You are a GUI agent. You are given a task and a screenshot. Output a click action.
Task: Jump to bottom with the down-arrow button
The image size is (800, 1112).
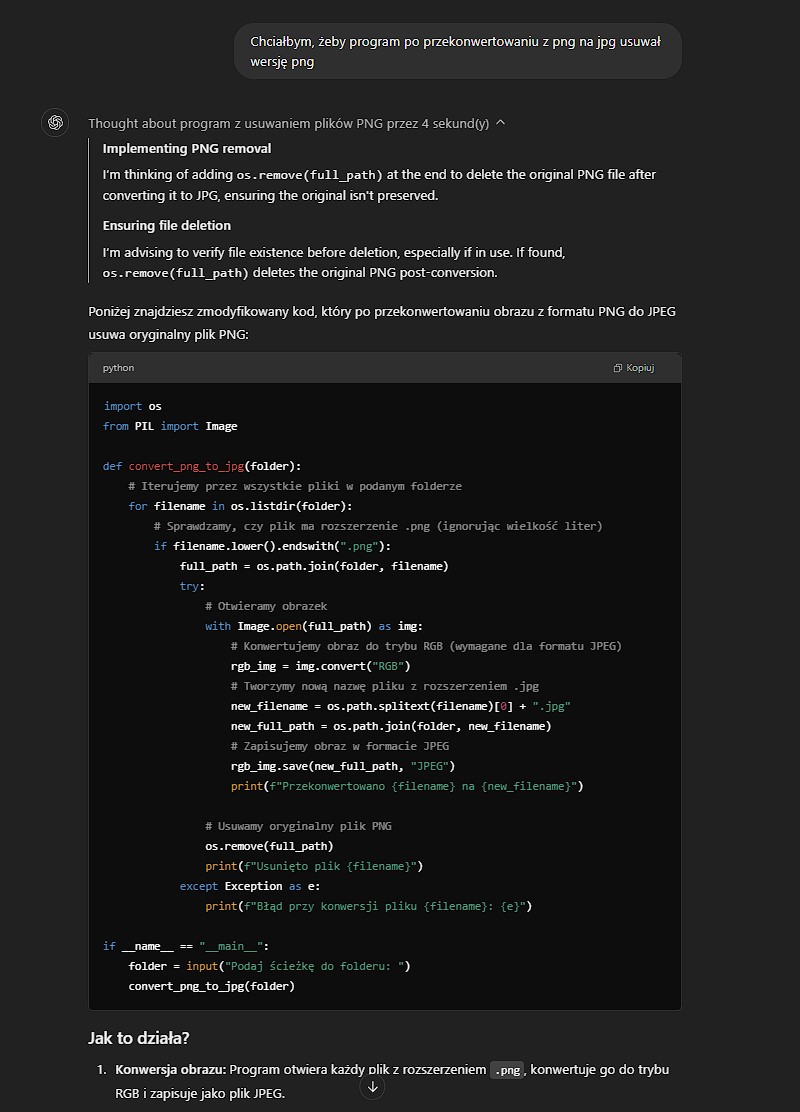pos(372,1086)
